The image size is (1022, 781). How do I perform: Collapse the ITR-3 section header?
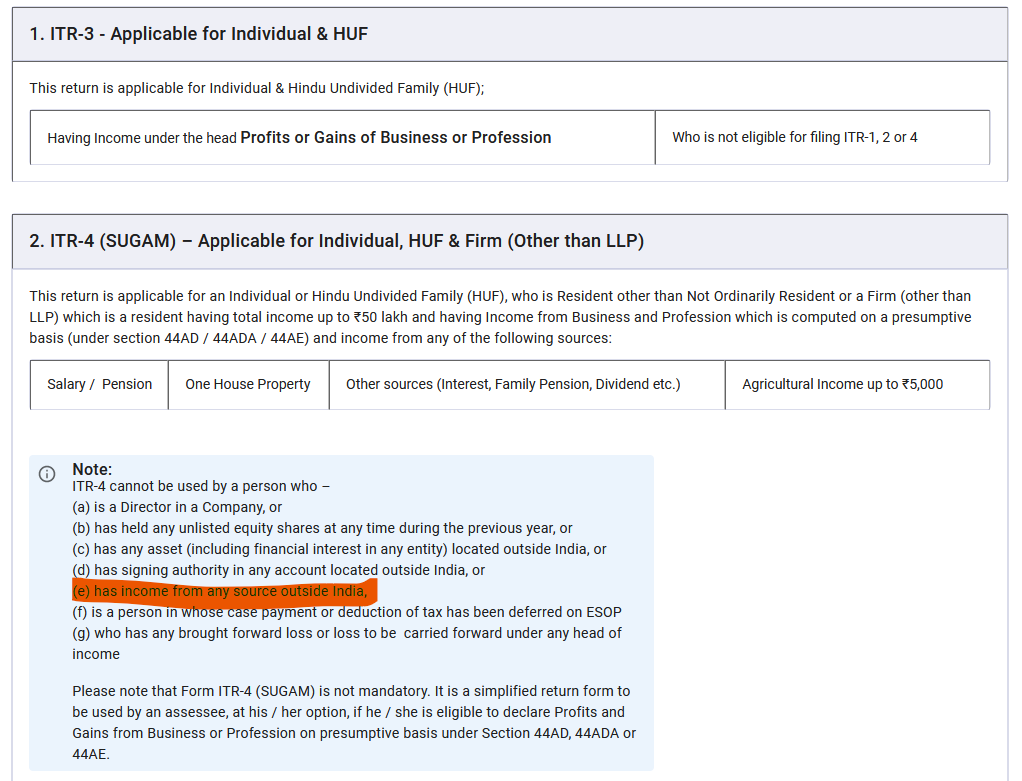(509, 34)
